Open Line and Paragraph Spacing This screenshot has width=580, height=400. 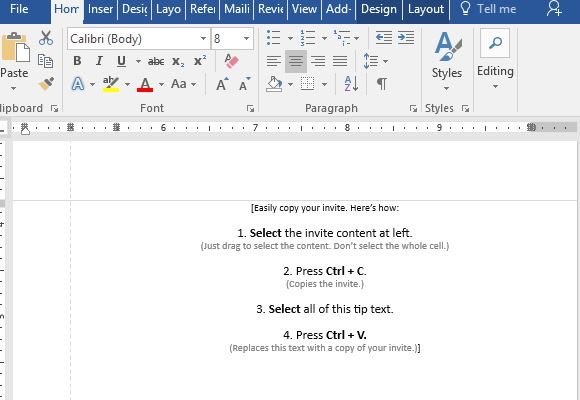click(x=371, y=61)
